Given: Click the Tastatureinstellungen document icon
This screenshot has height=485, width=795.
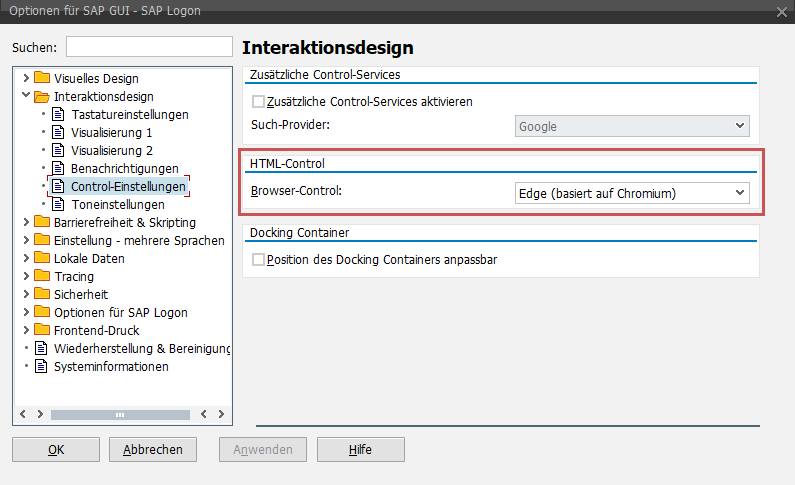Looking at the screenshot, I should [58, 114].
